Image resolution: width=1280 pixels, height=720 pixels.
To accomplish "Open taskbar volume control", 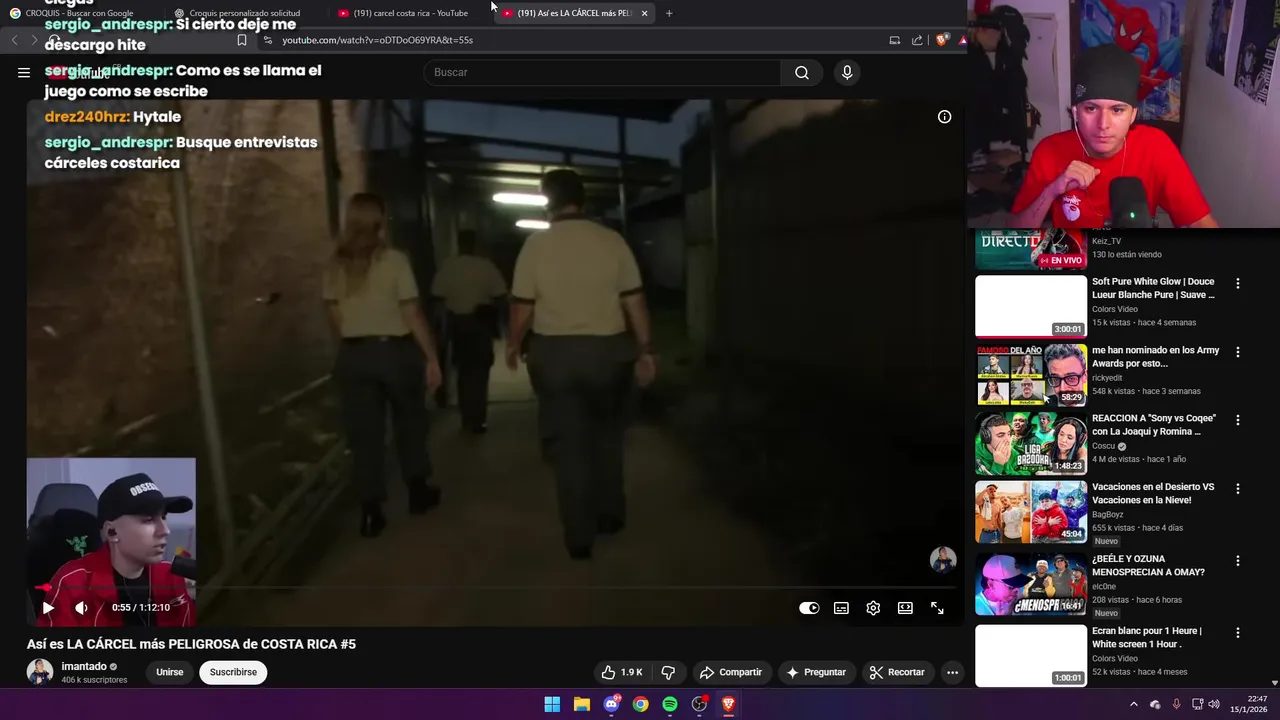I will [x=1214, y=704].
